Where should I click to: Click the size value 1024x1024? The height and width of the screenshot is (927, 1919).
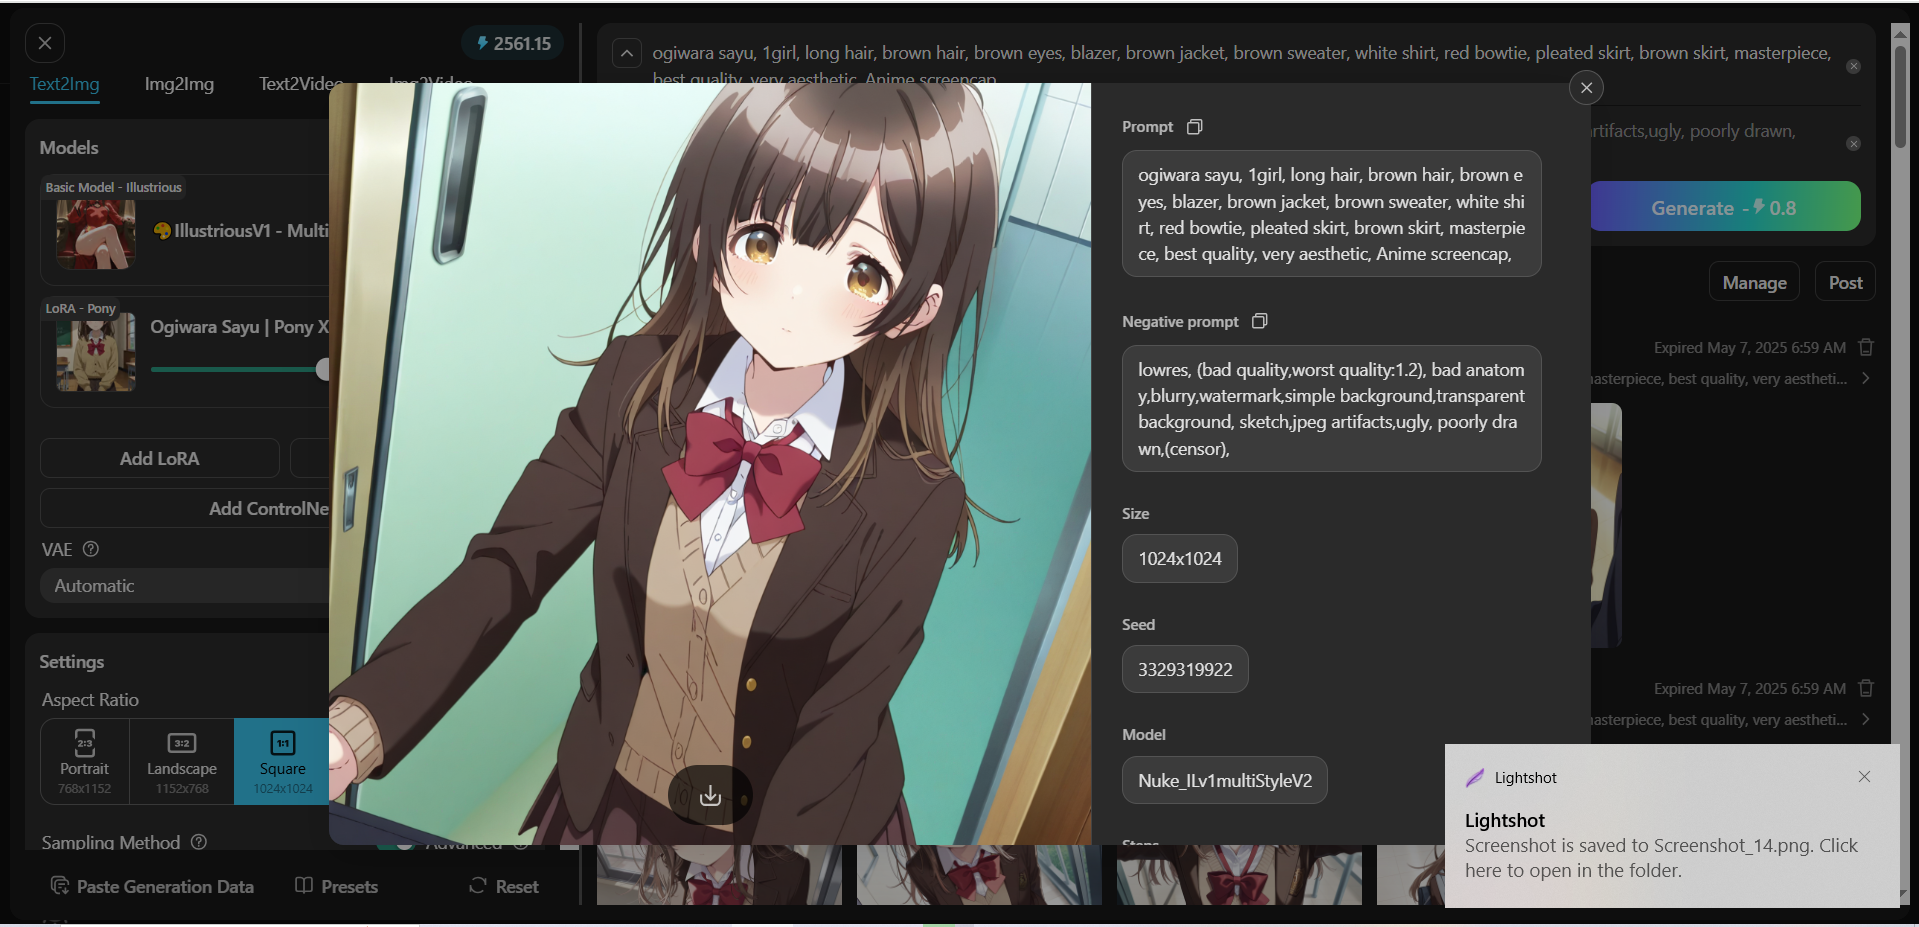(x=1180, y=559)
